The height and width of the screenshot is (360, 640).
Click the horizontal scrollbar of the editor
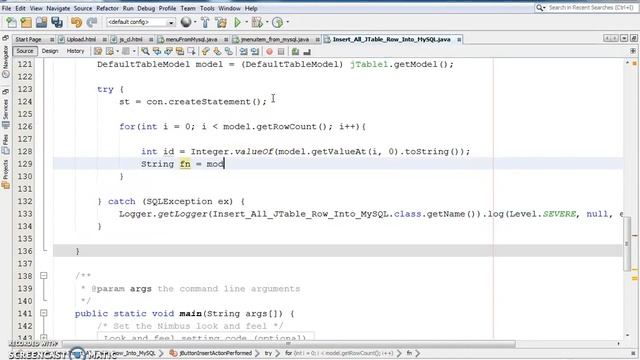pos(289,344)
